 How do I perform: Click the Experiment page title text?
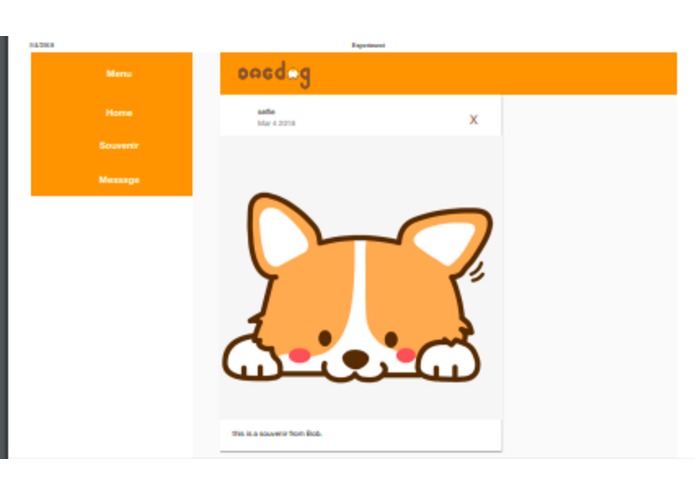(368, 45)
